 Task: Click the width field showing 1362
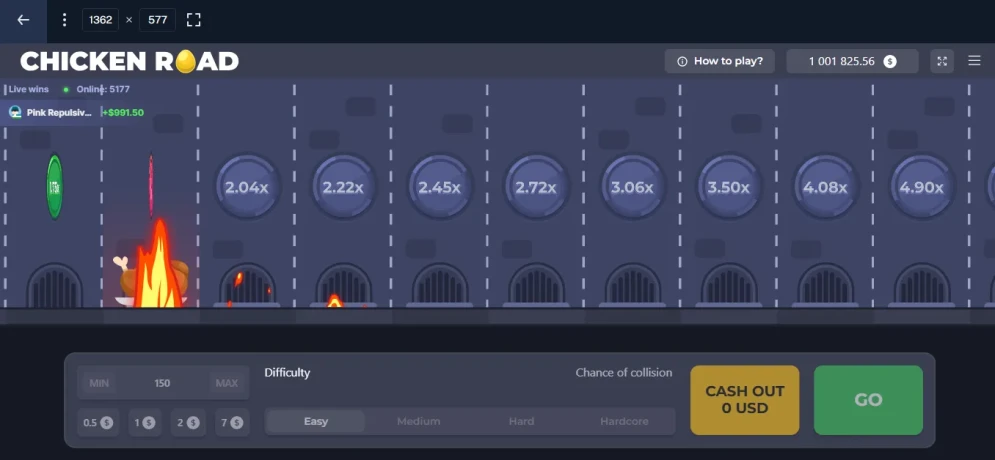point(100,20)
